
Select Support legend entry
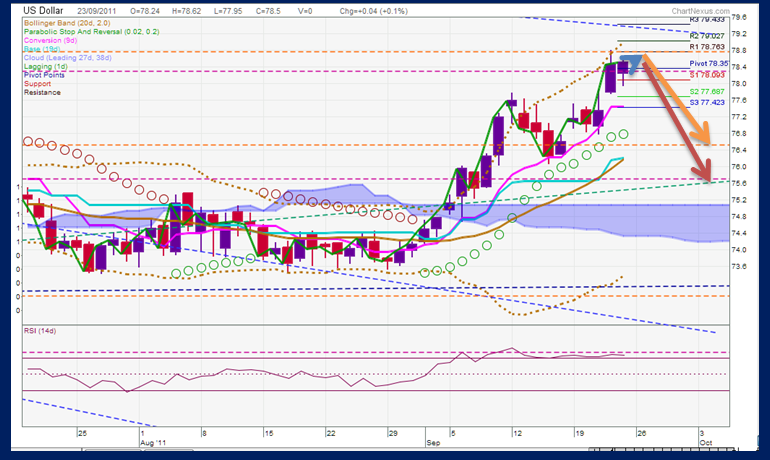click(37, 83)
